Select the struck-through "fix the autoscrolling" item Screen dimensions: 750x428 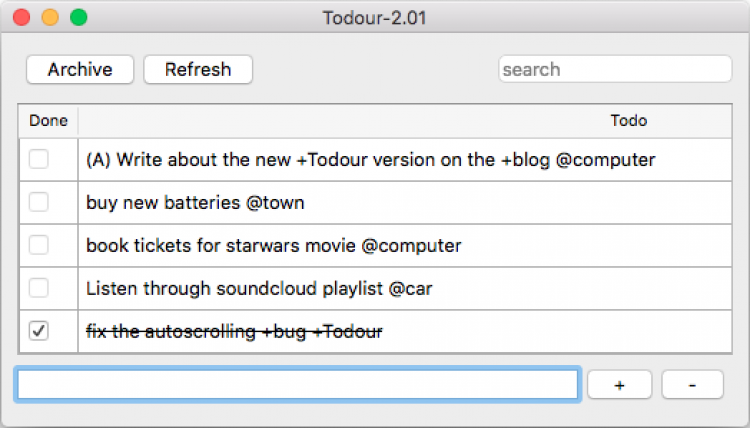(x=234, y=331)
